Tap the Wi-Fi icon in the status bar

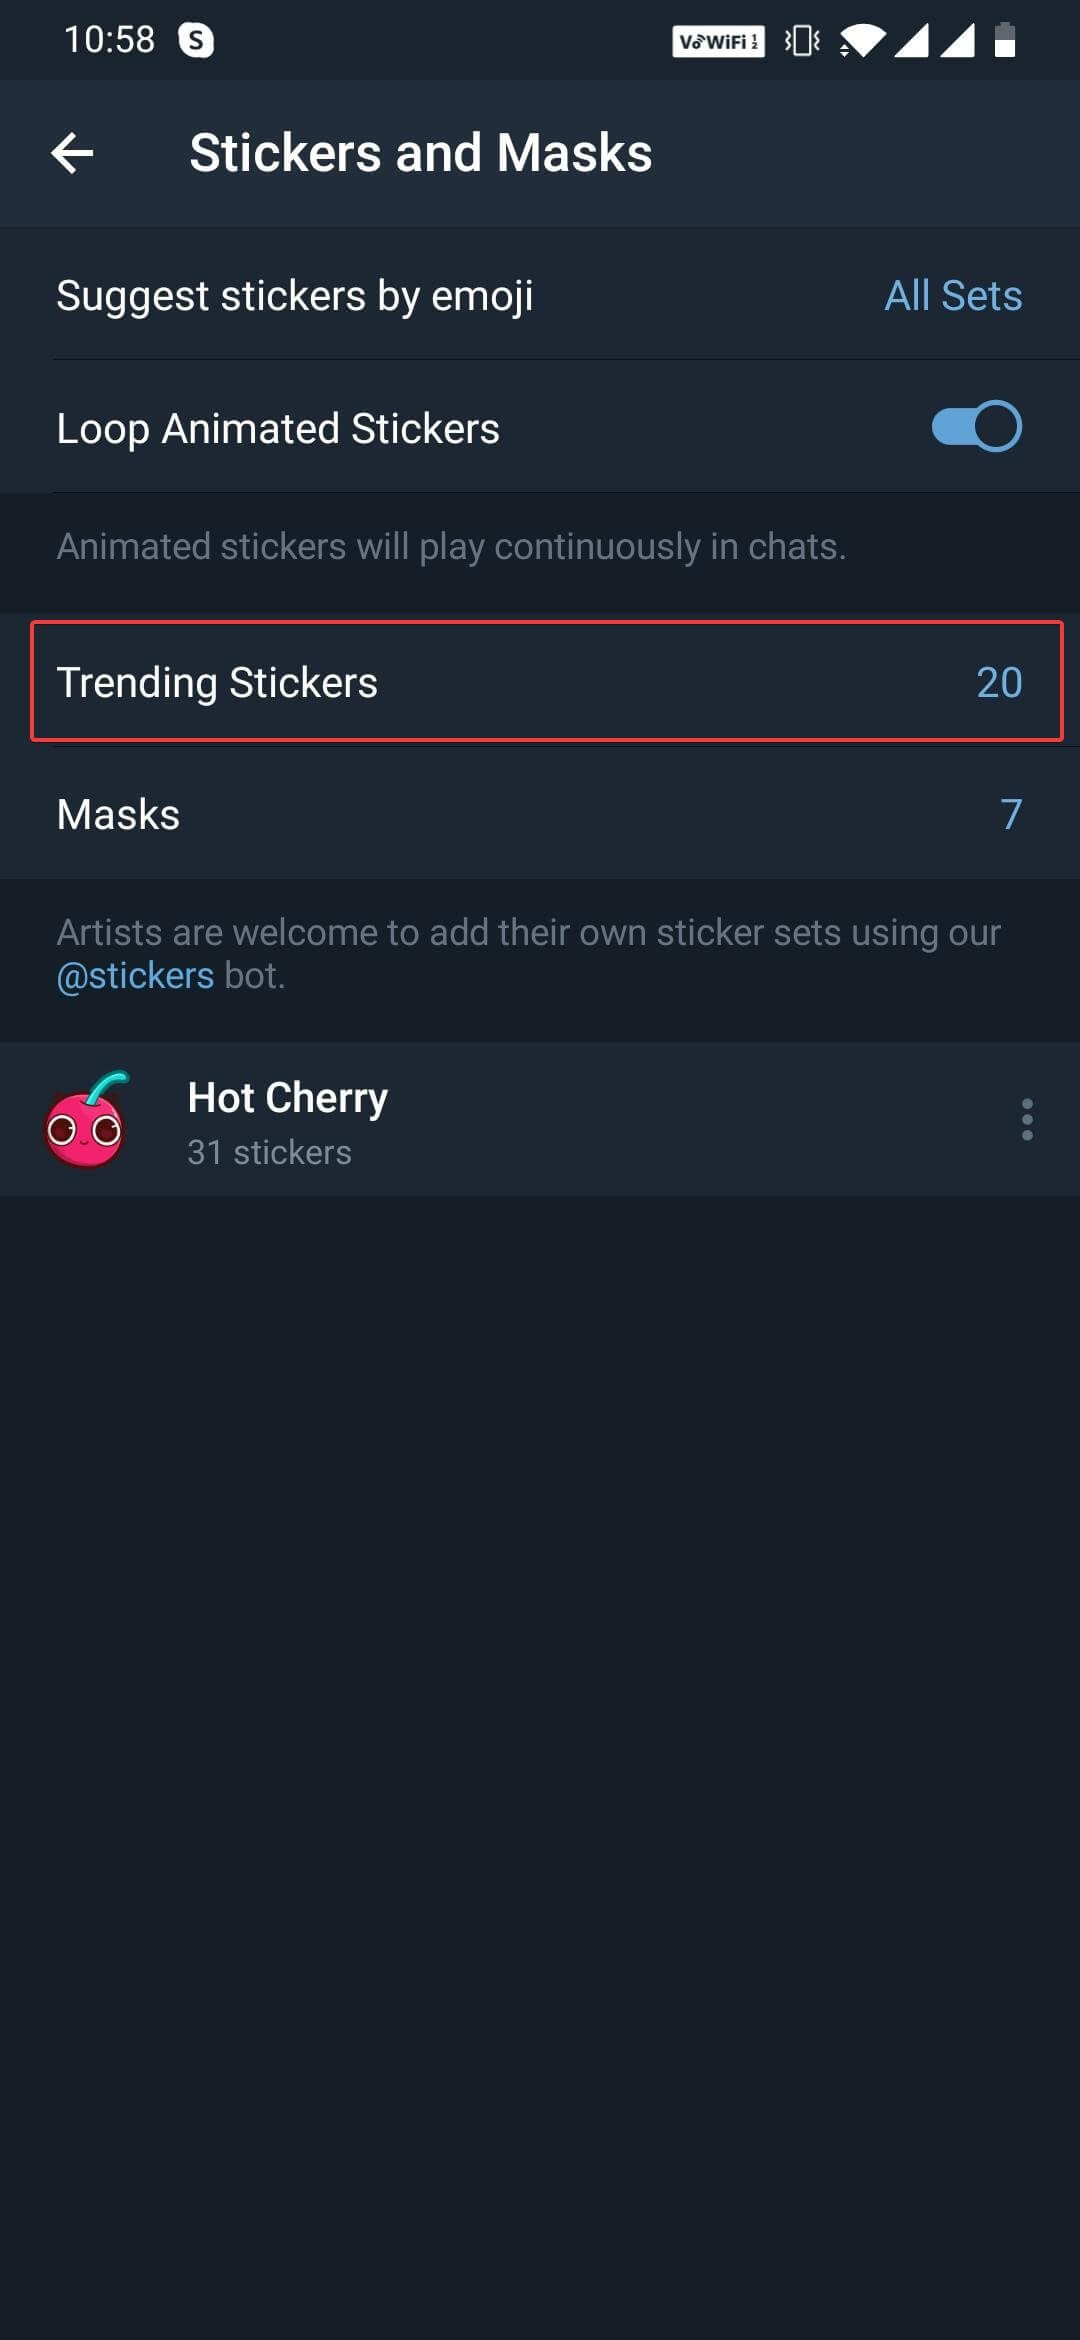pyautogui.click(x=862, y=41)
